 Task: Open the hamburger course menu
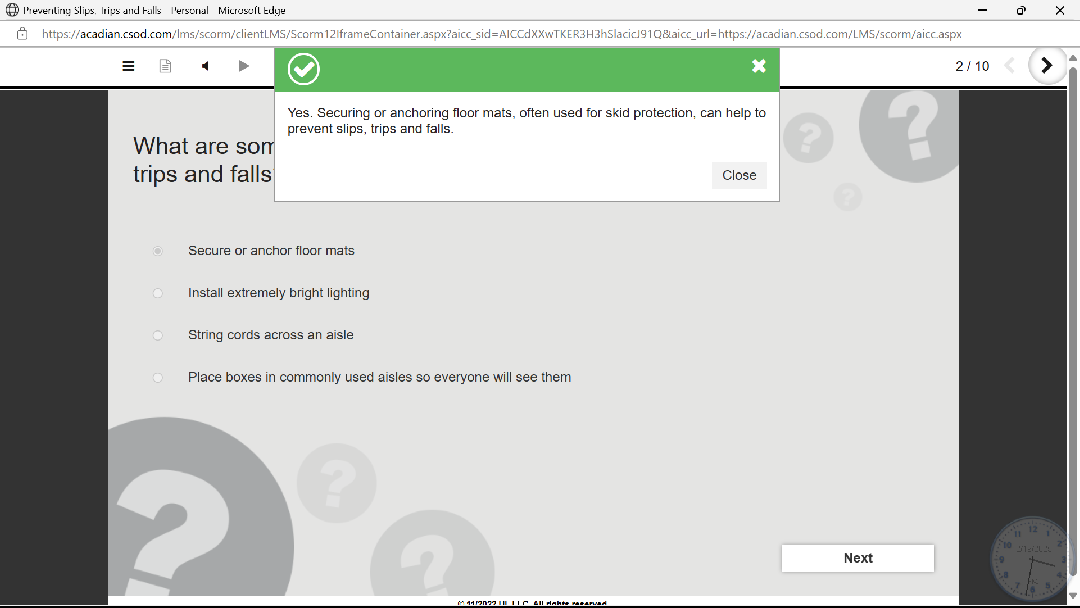(128, 66)
